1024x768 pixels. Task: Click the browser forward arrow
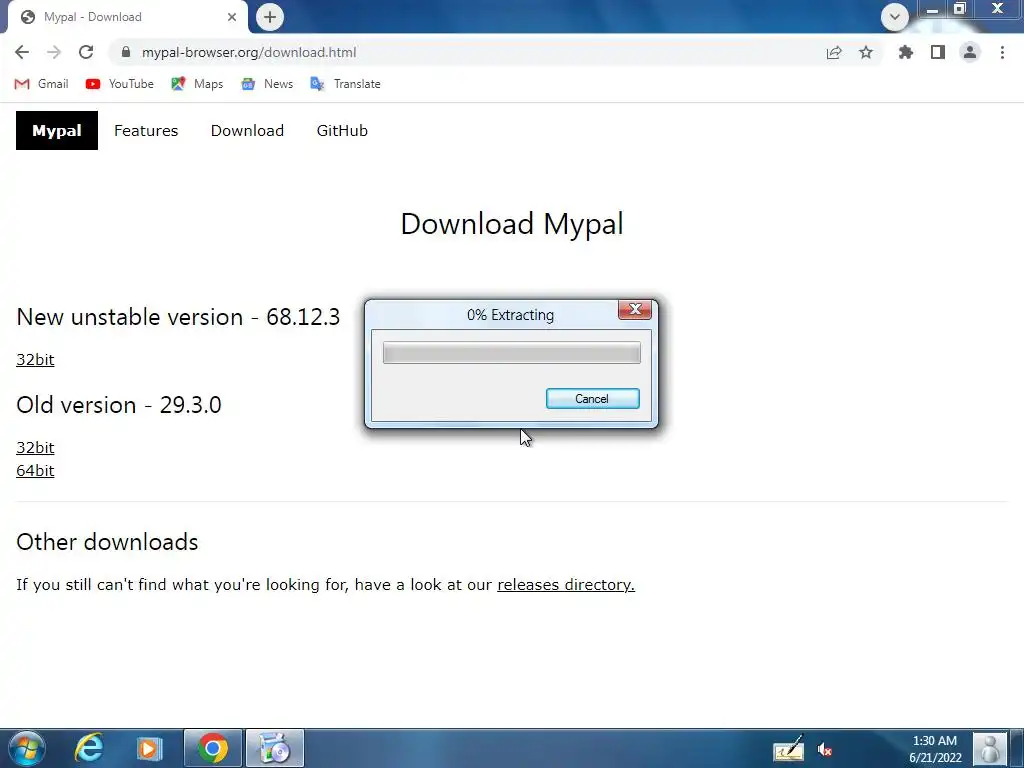click(x=54, y=52)
